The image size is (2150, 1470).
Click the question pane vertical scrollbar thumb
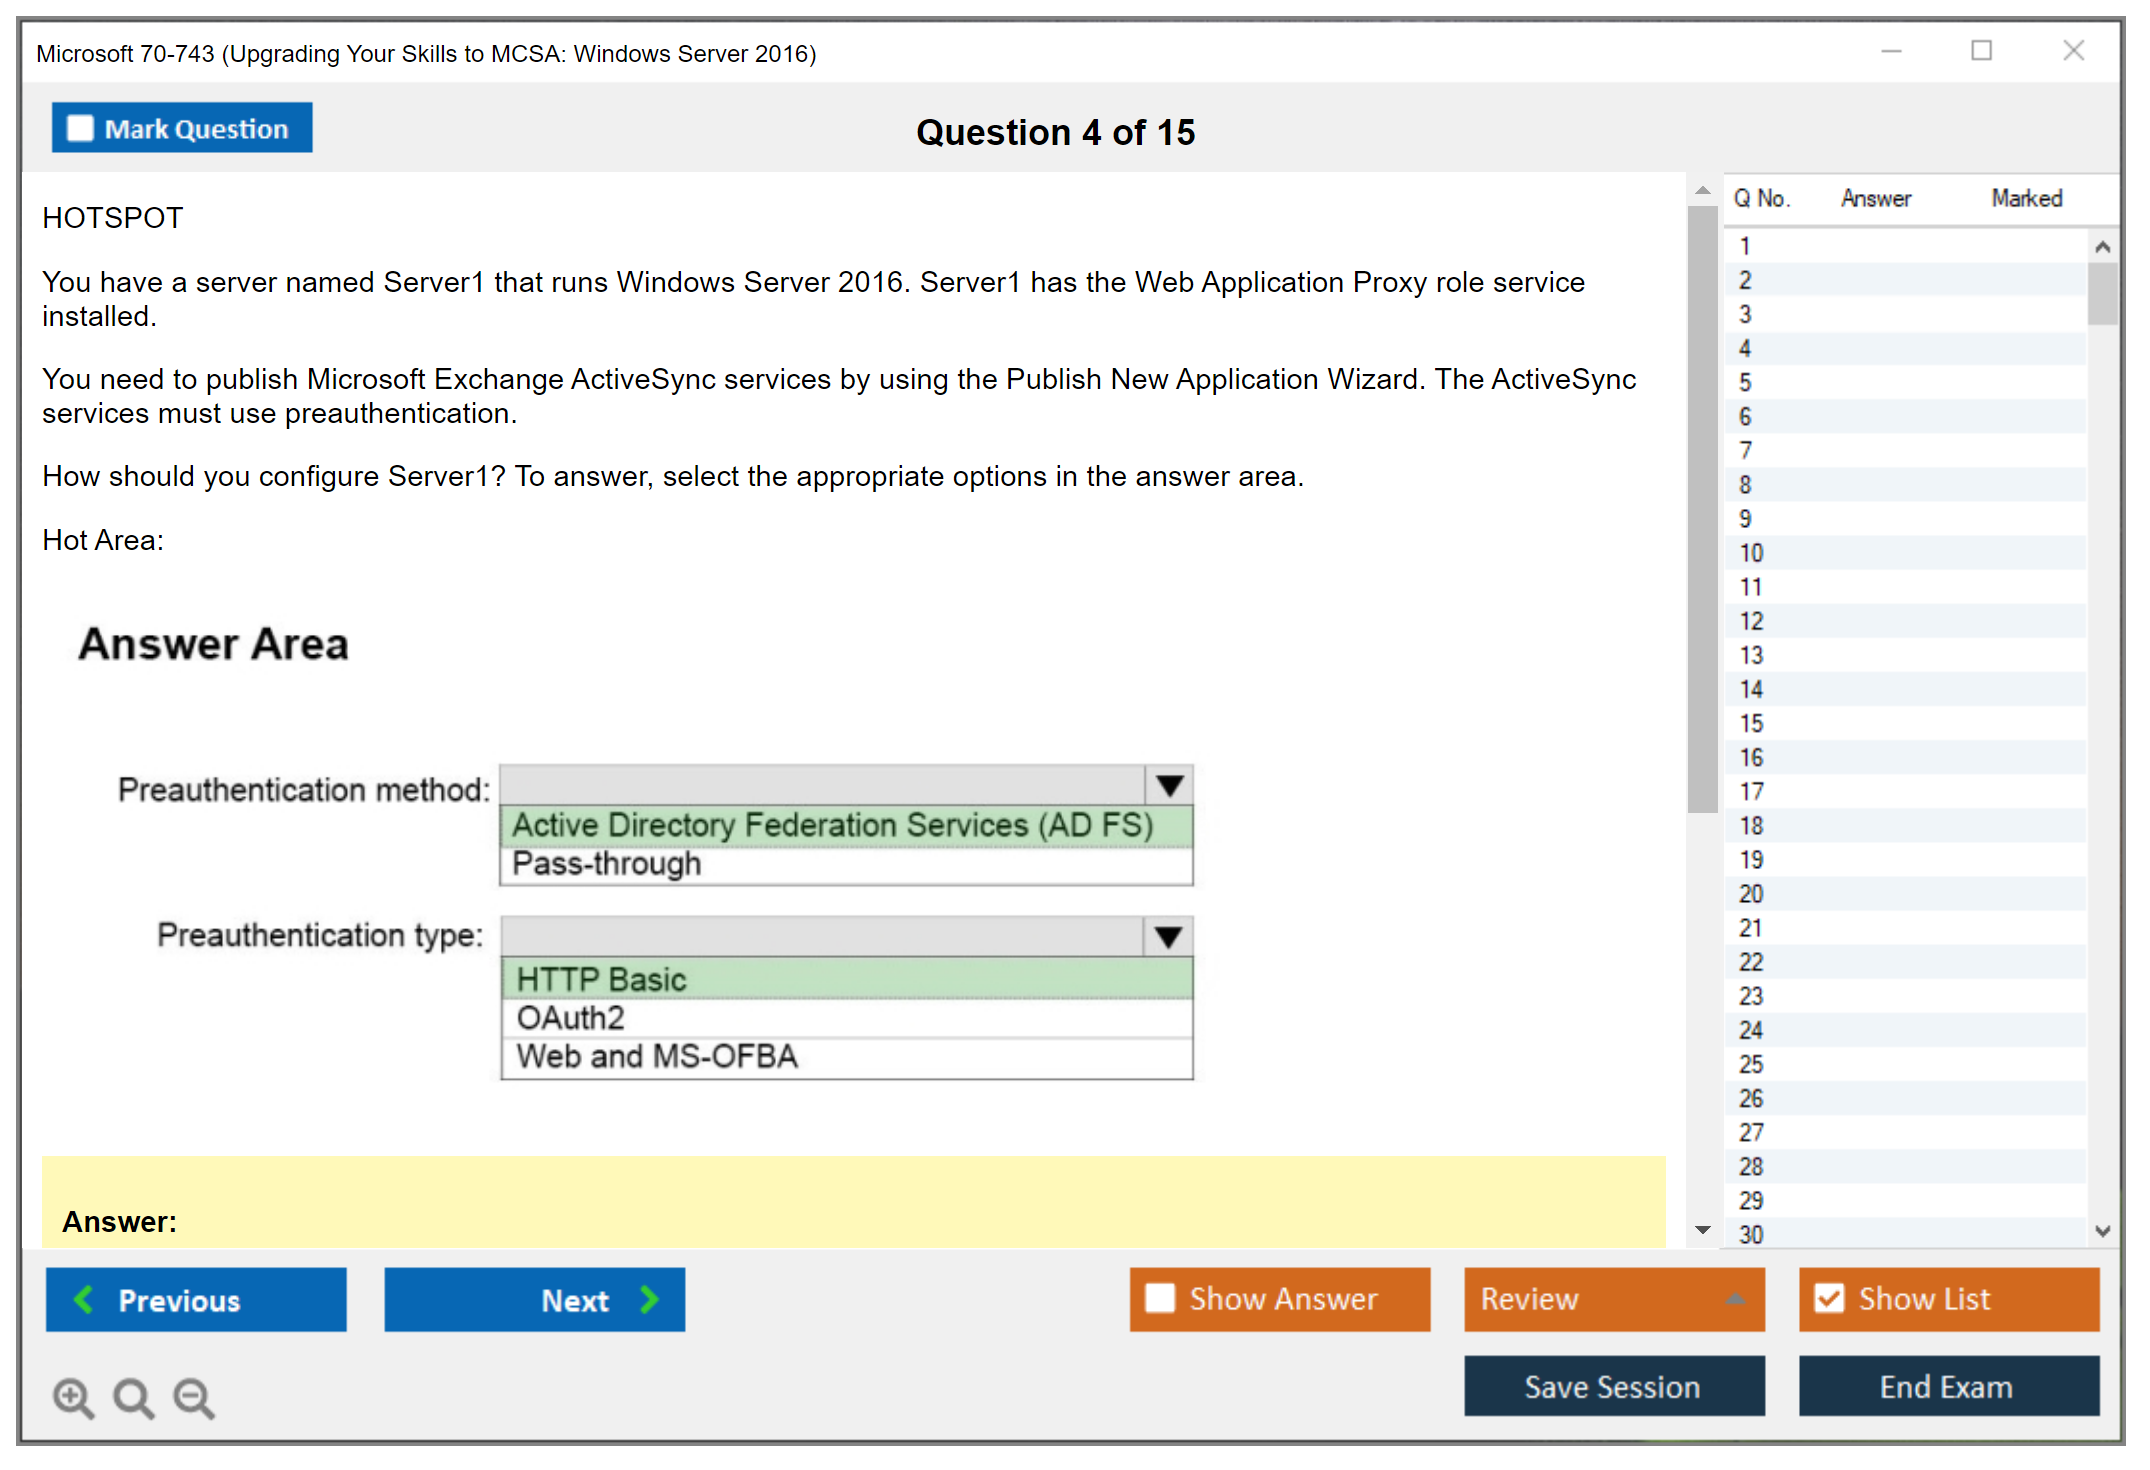coord(1702,510)
